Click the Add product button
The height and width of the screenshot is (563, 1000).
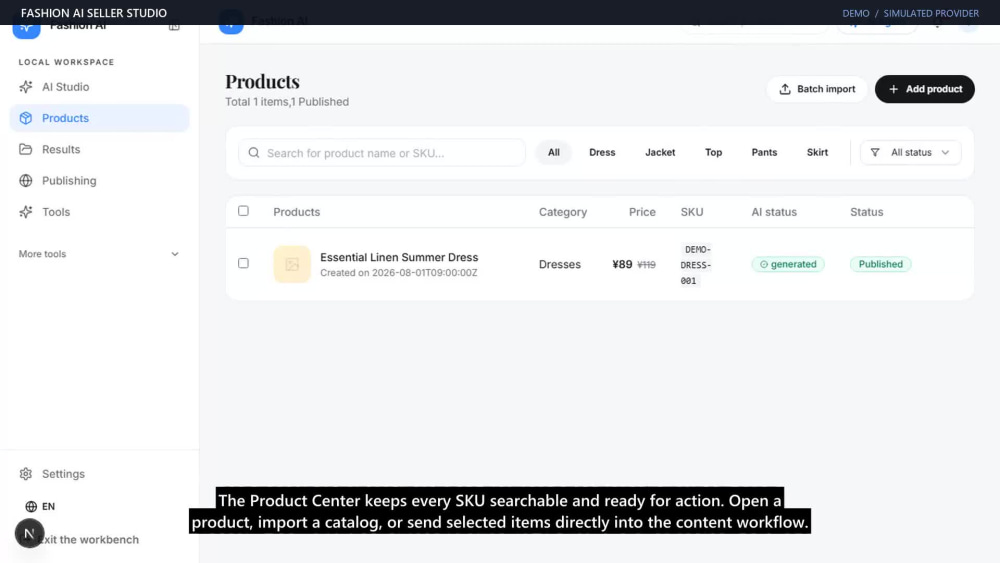click(x=925, y=89)
